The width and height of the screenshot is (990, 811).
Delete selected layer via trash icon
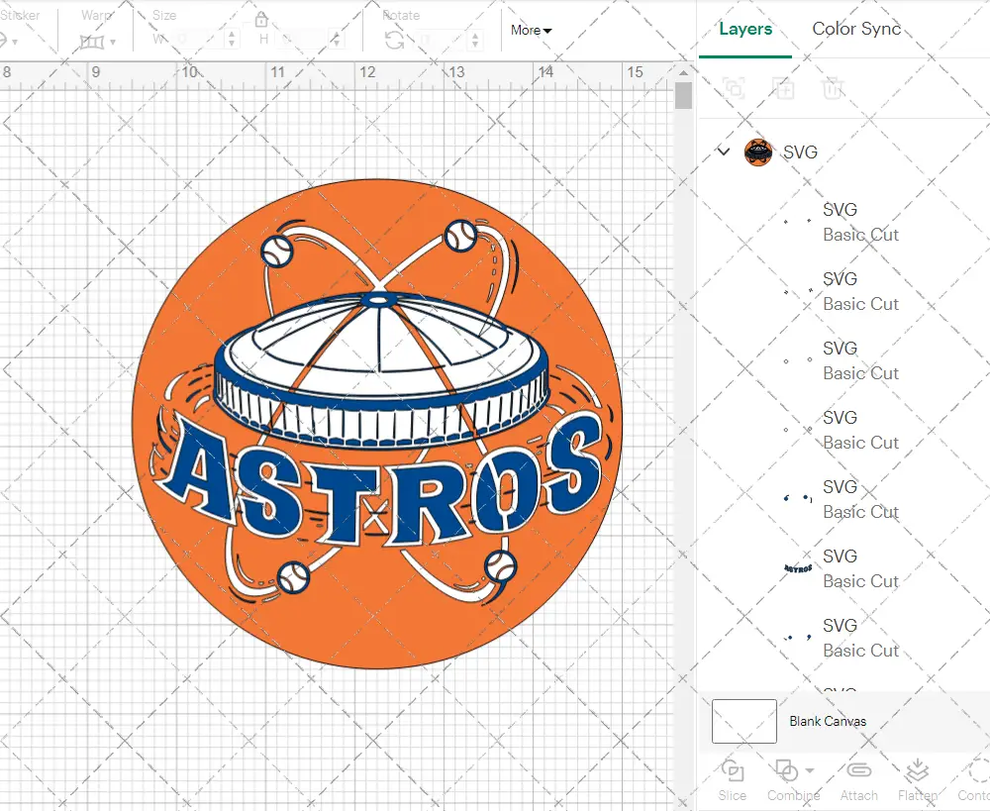833,88
